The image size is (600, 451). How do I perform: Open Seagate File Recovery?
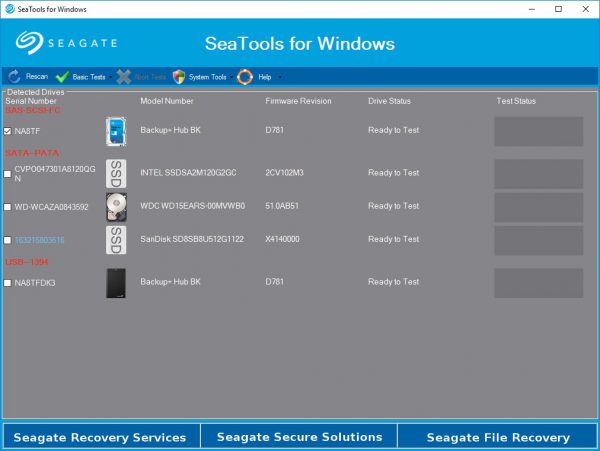[497, 437]
